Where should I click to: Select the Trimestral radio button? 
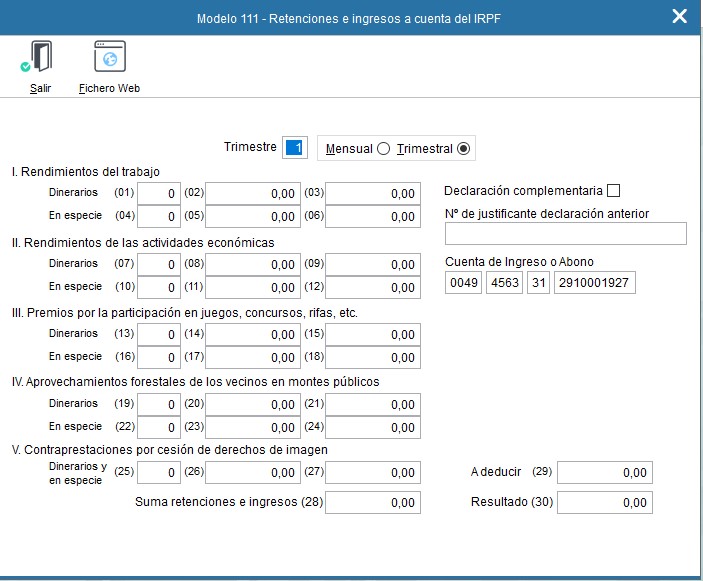(463, 149)
